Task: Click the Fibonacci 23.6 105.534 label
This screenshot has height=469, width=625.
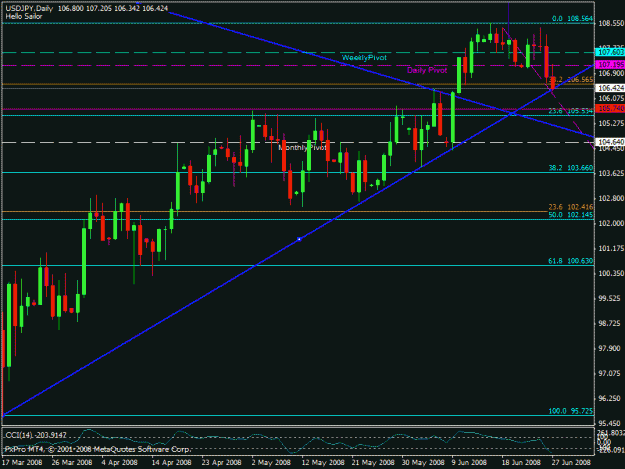Action: 571,111
